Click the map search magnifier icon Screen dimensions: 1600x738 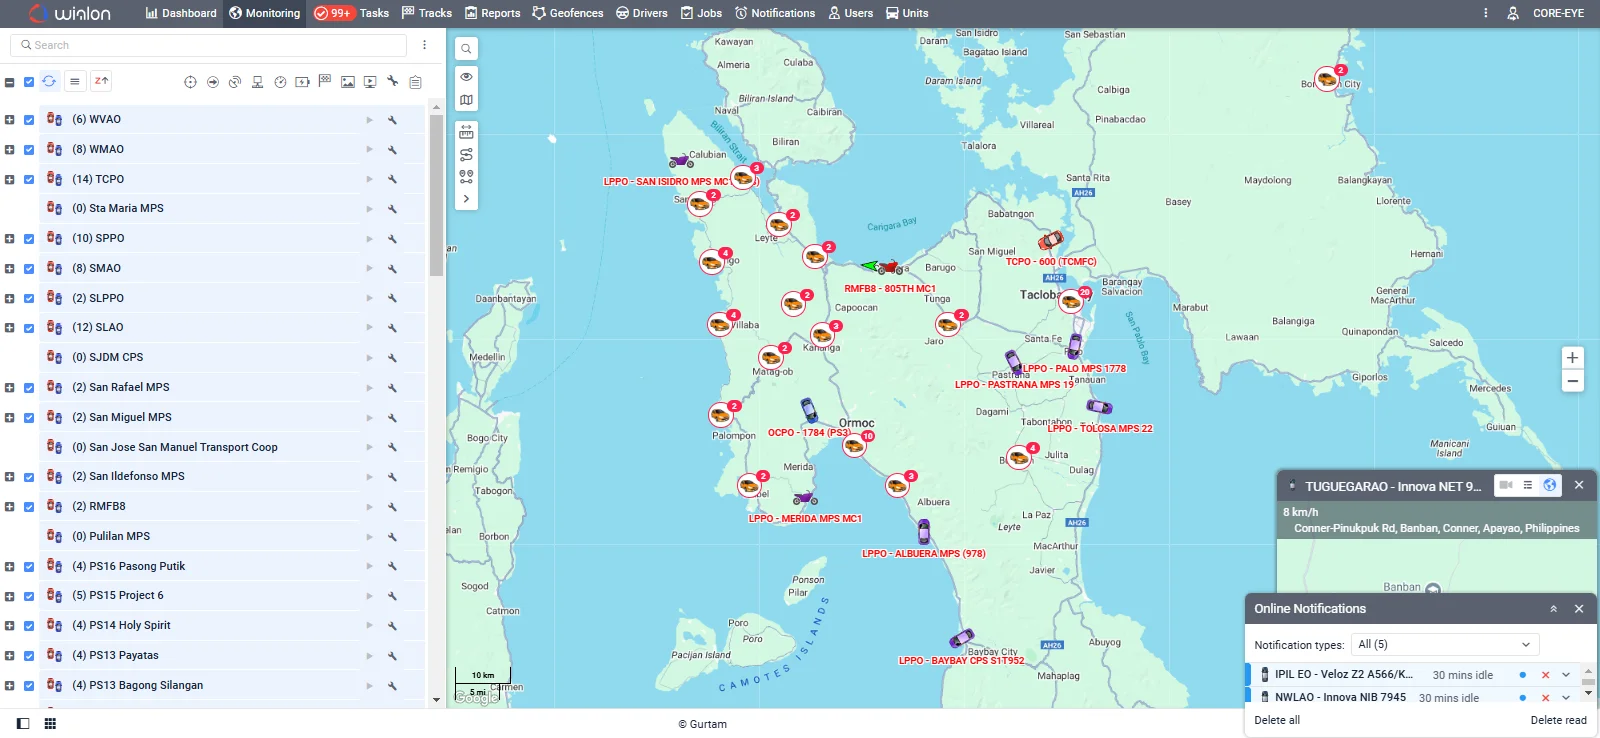(466, 49)
